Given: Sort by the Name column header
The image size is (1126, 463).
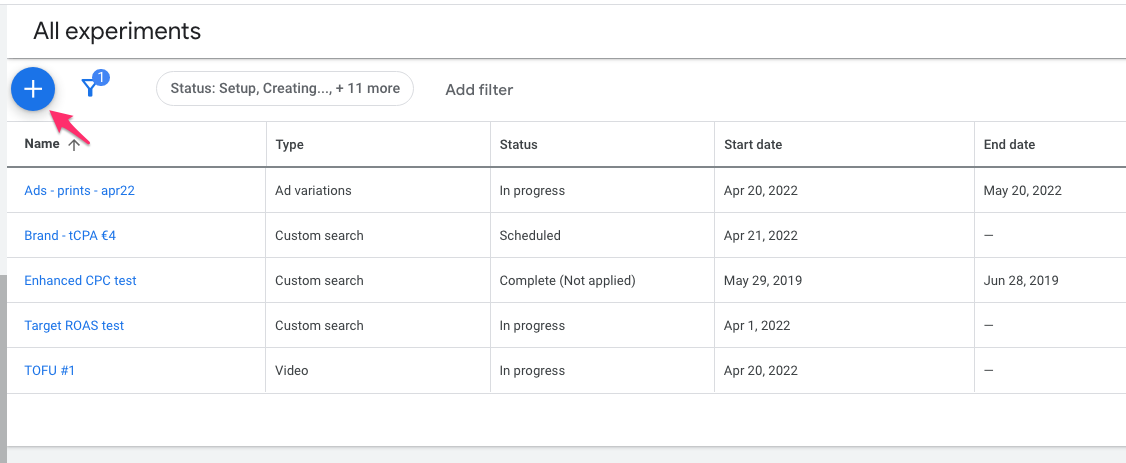Looking at the screenshot, I should click(x=42, y=144).
